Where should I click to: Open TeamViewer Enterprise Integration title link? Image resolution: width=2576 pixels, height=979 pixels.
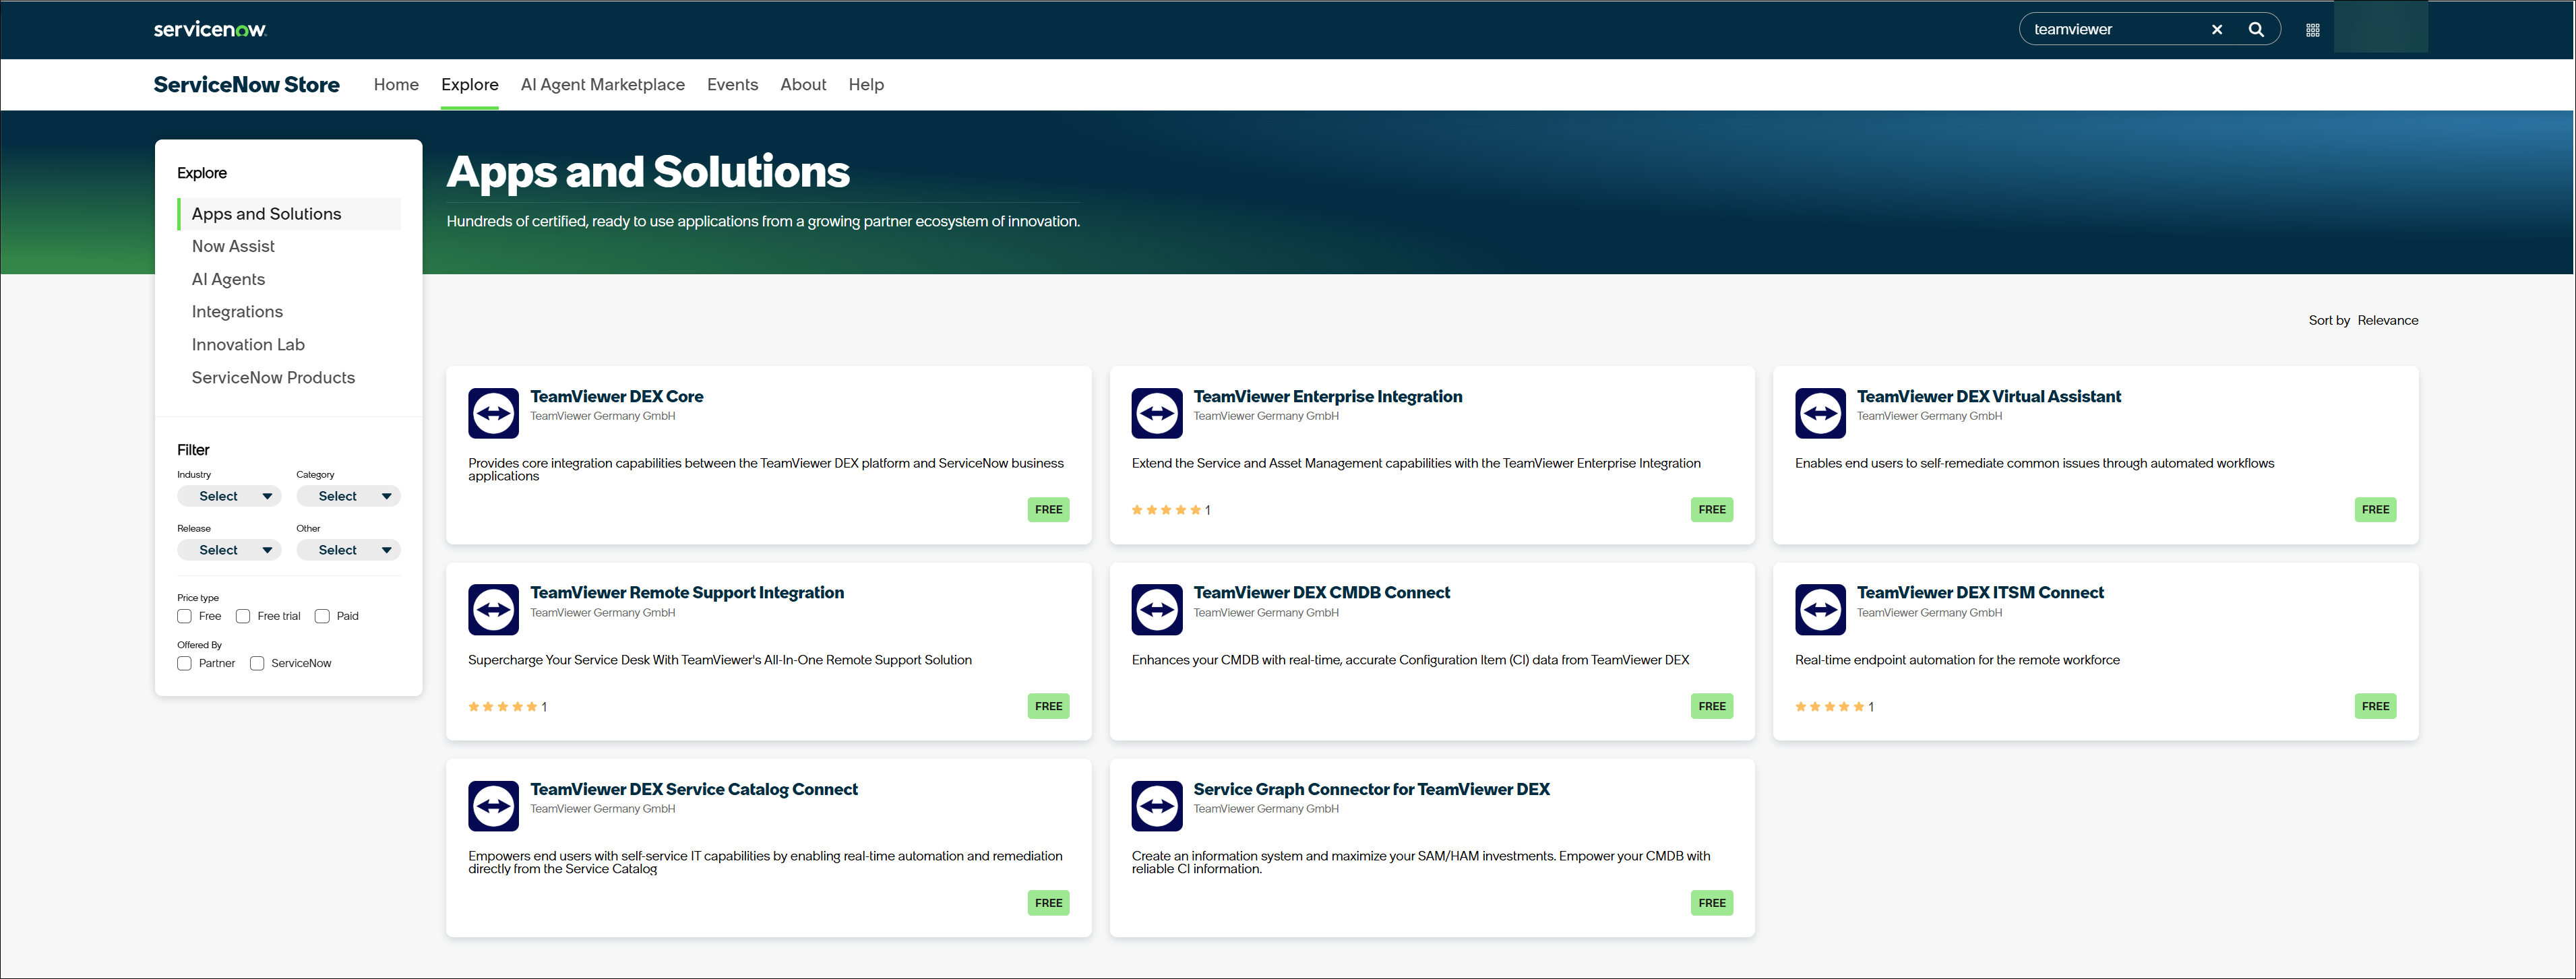click(x=1328, y=397)
